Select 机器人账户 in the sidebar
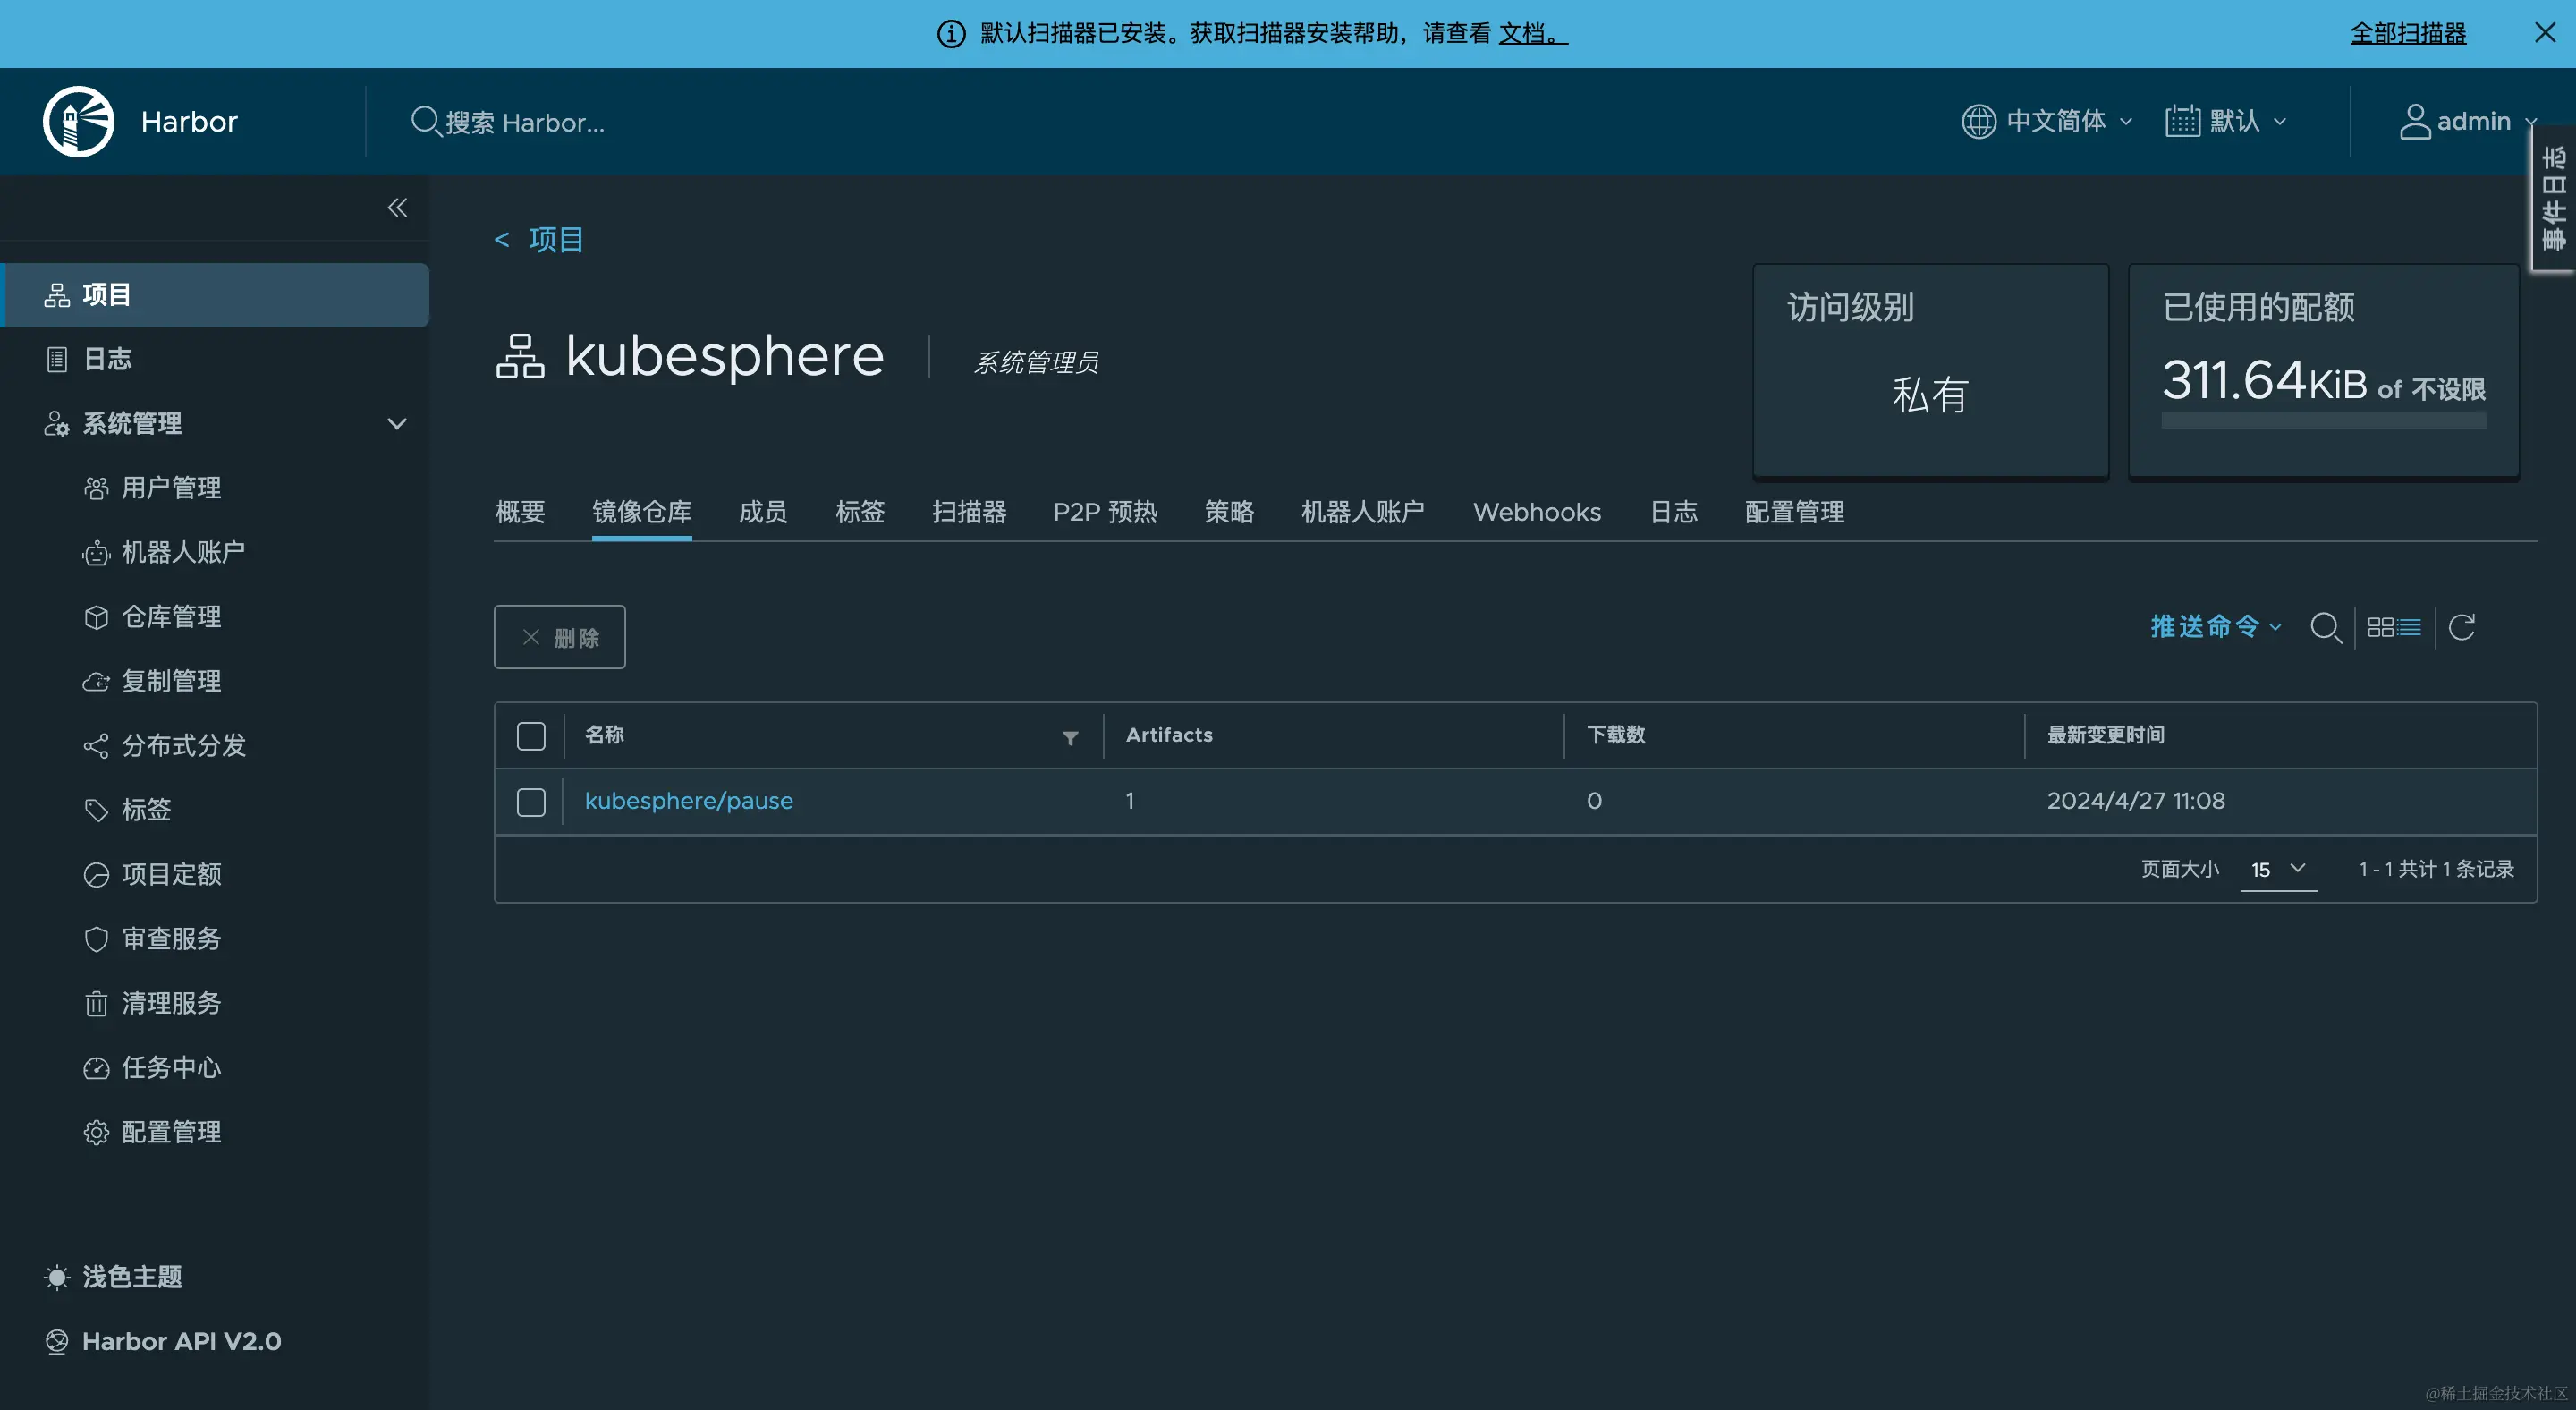This screenshot has width=2576, height=1410. 183,552
